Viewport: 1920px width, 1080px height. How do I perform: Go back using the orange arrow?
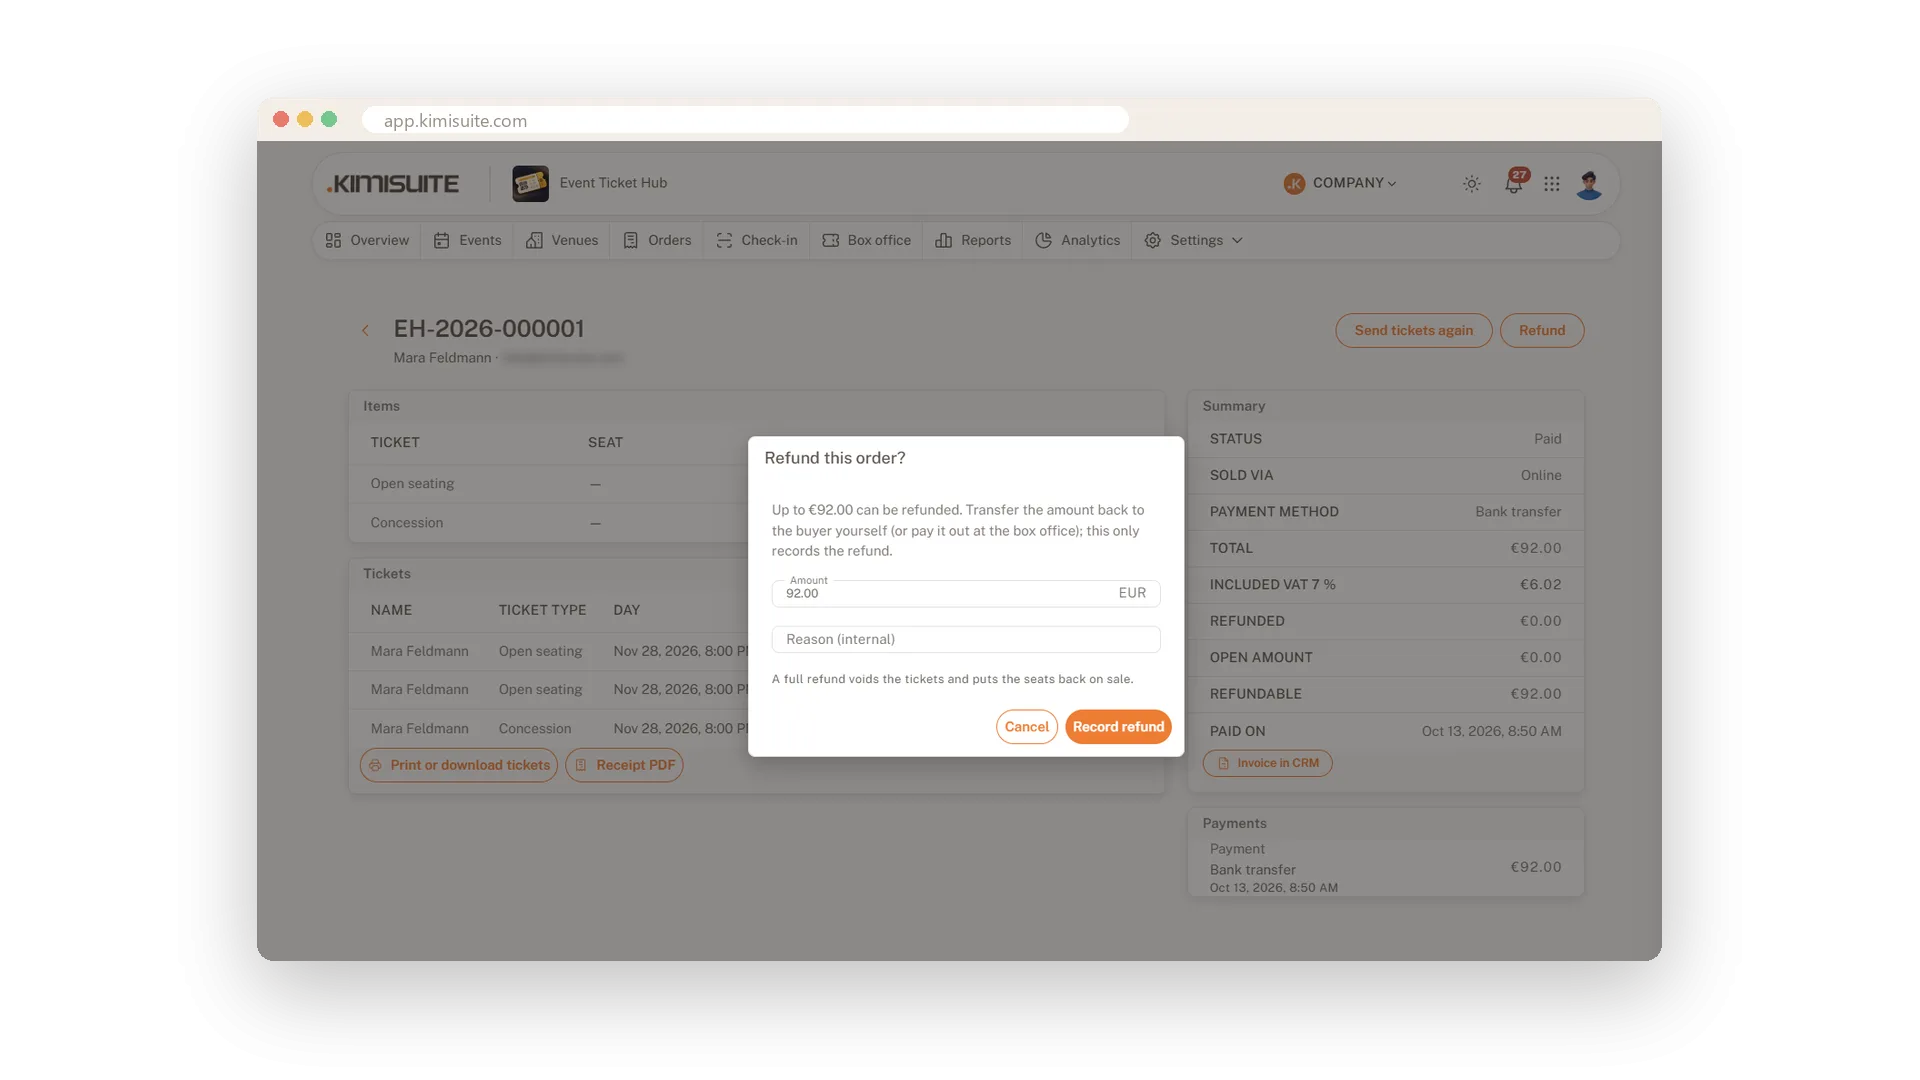click(365, 330)
